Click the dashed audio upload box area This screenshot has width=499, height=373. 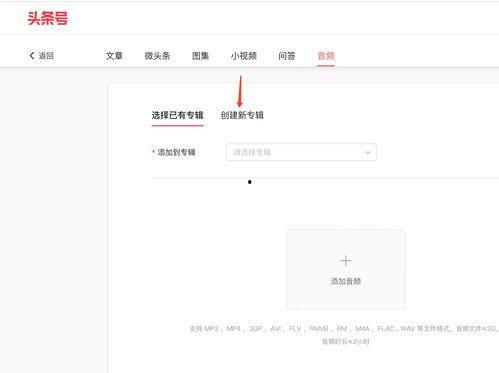(346, 269)
